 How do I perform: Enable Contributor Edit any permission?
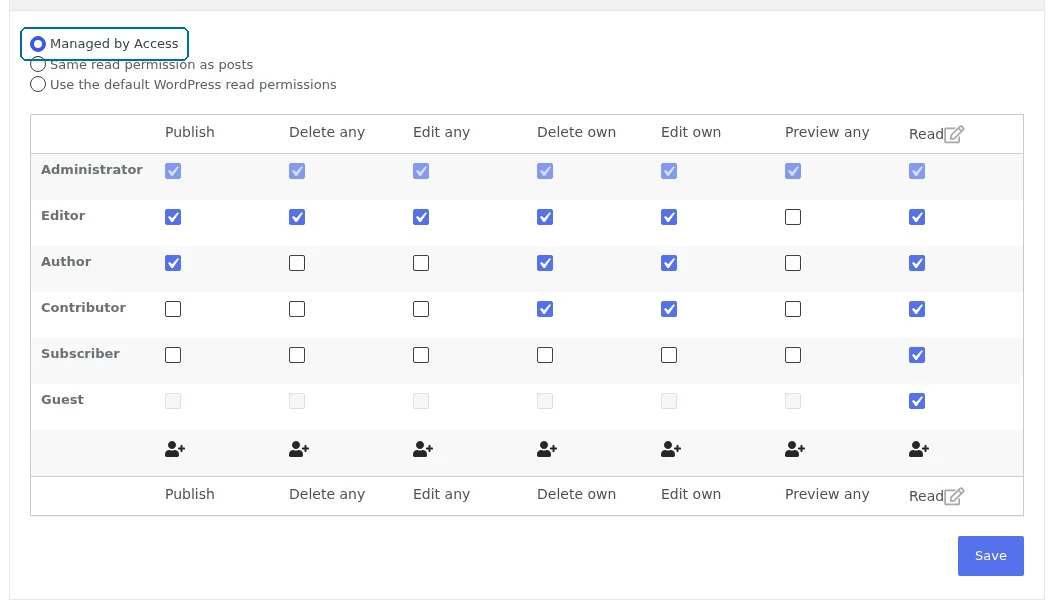[421, 309]
